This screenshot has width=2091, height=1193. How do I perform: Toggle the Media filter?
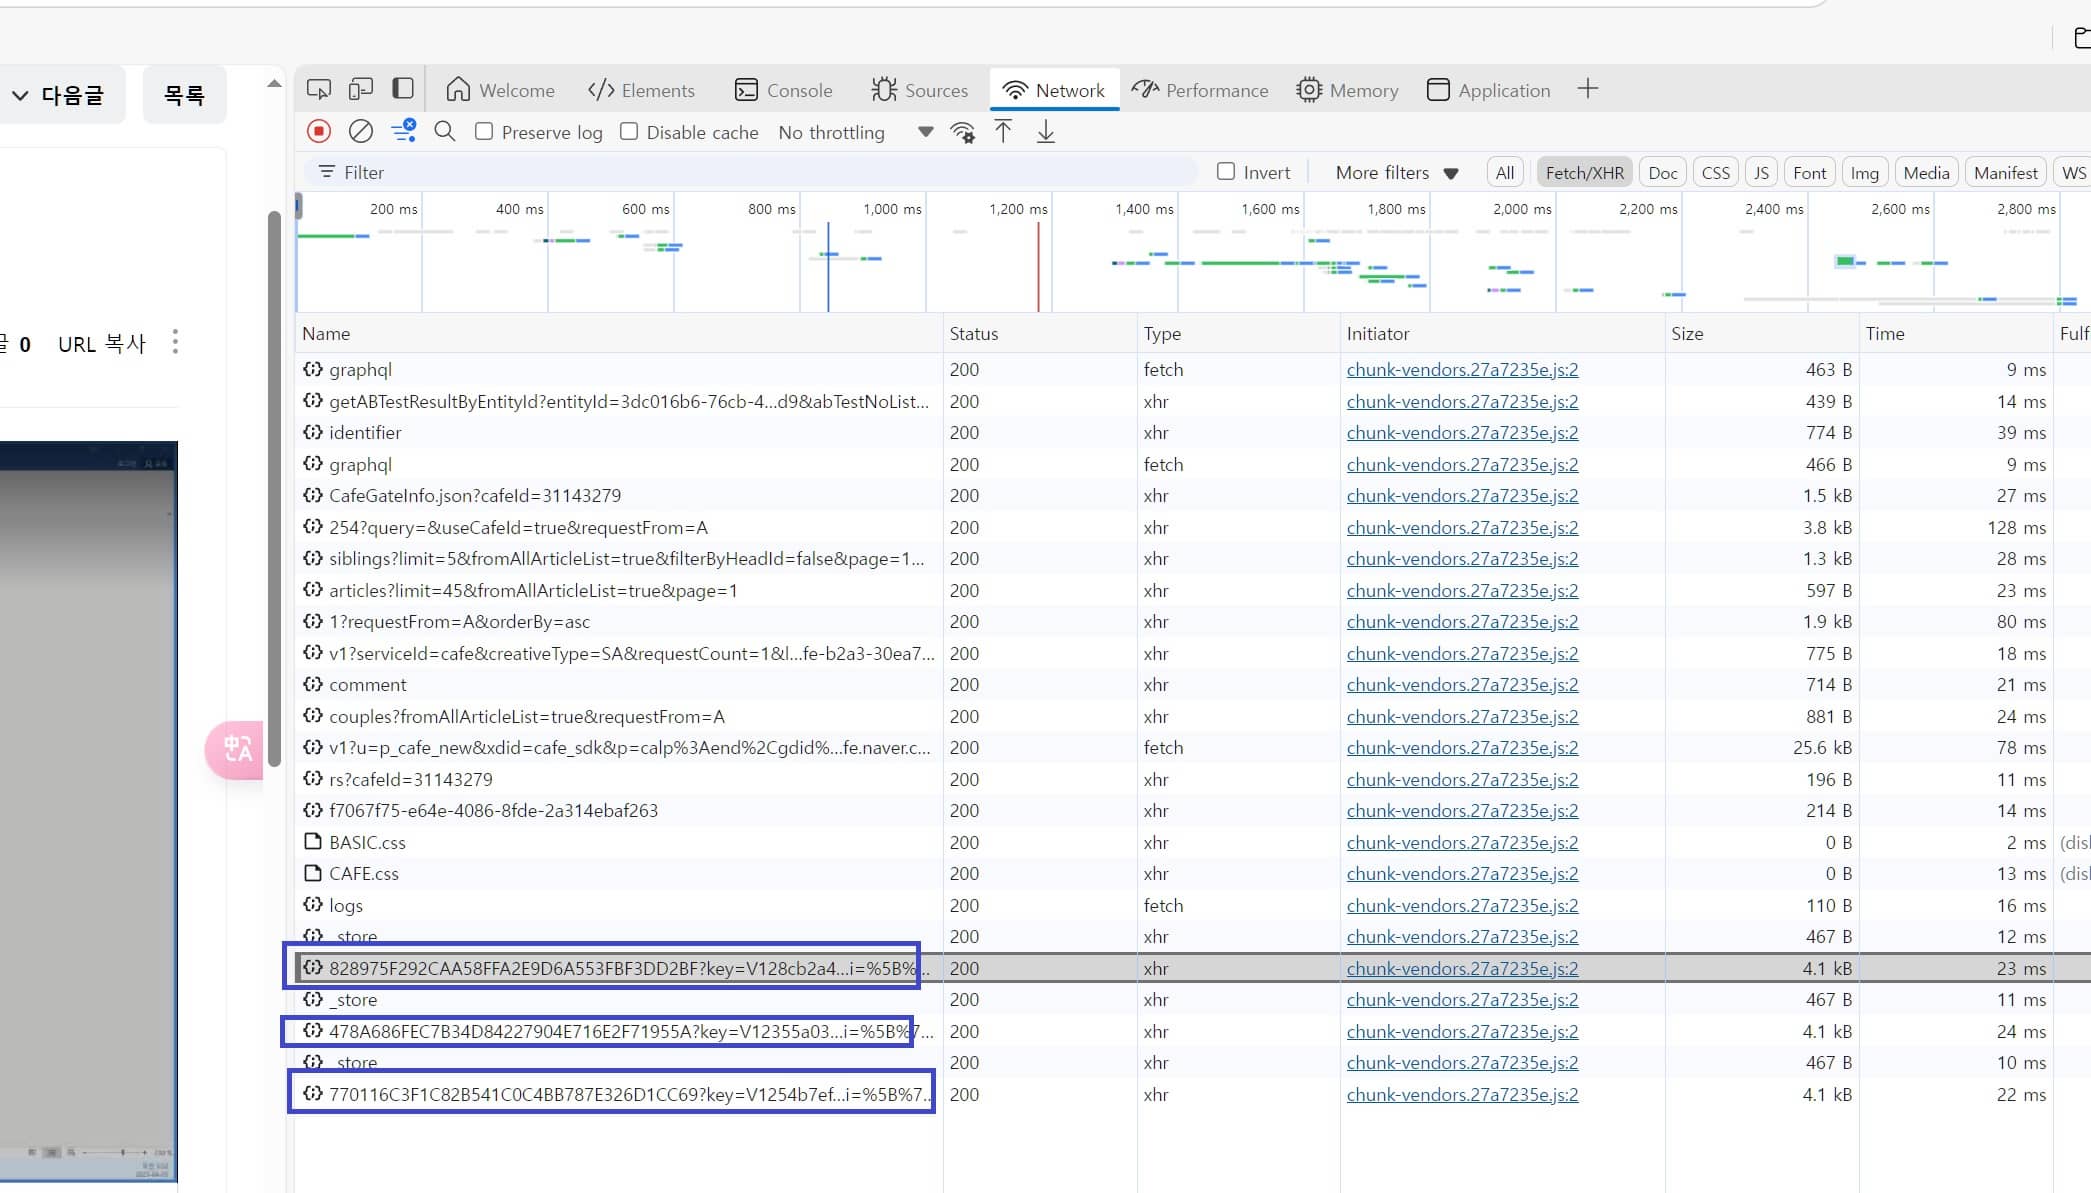pyautogui.click(x=1927, y=172)
